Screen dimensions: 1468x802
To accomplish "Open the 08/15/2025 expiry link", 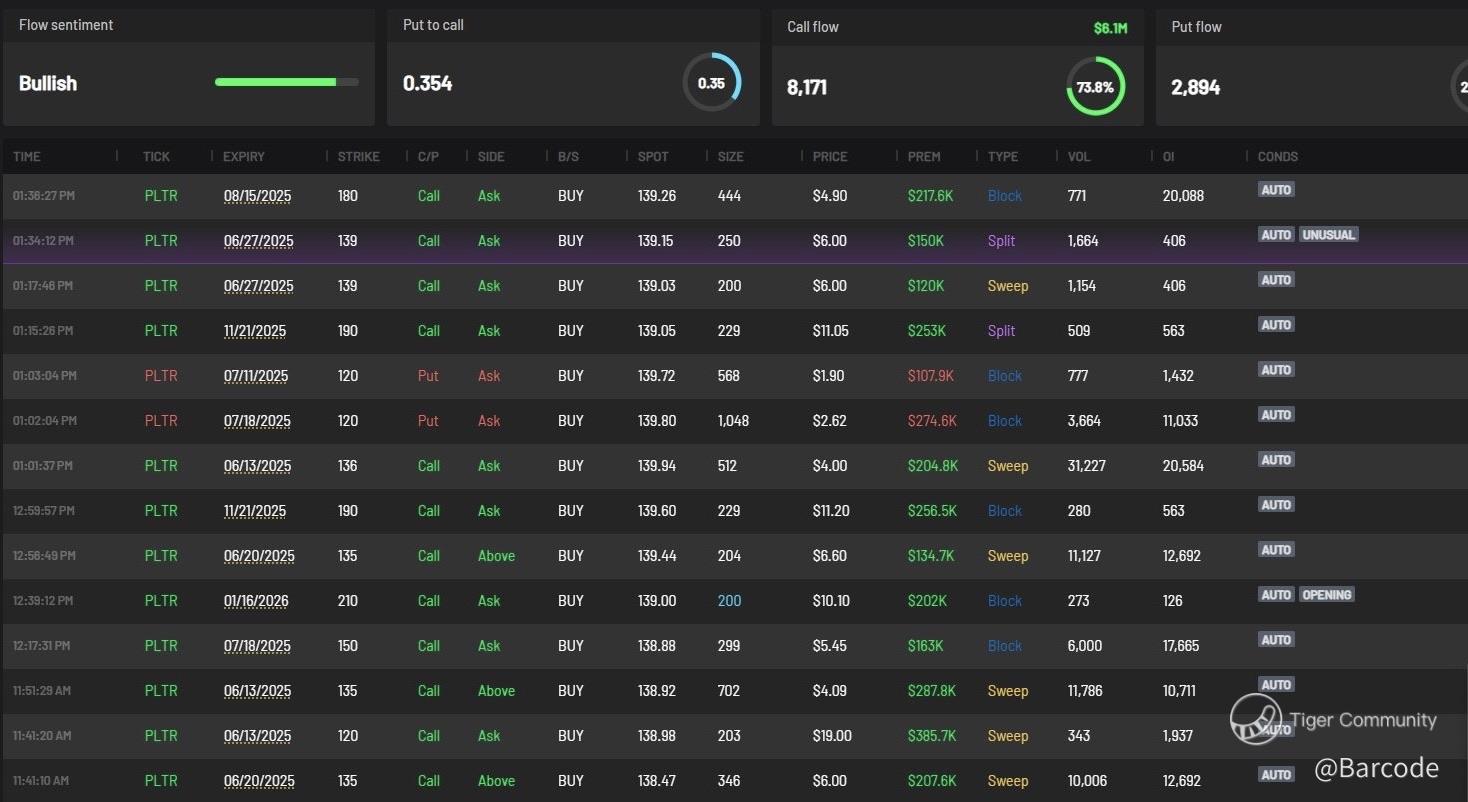I will (258, 196).
